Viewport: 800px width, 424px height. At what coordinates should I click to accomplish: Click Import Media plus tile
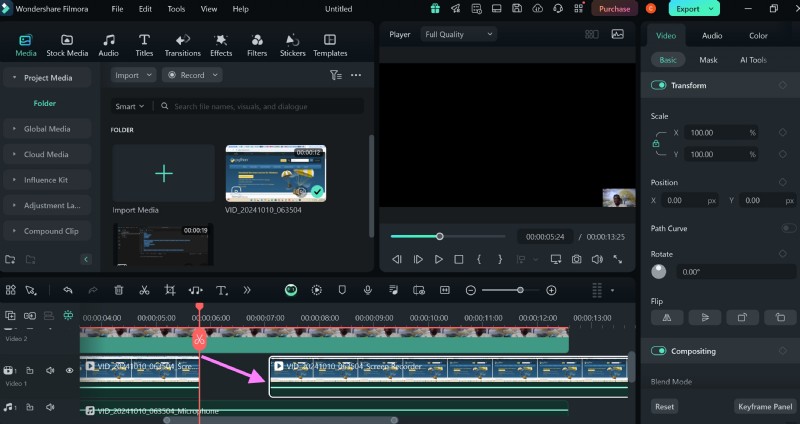click(163, 173)
